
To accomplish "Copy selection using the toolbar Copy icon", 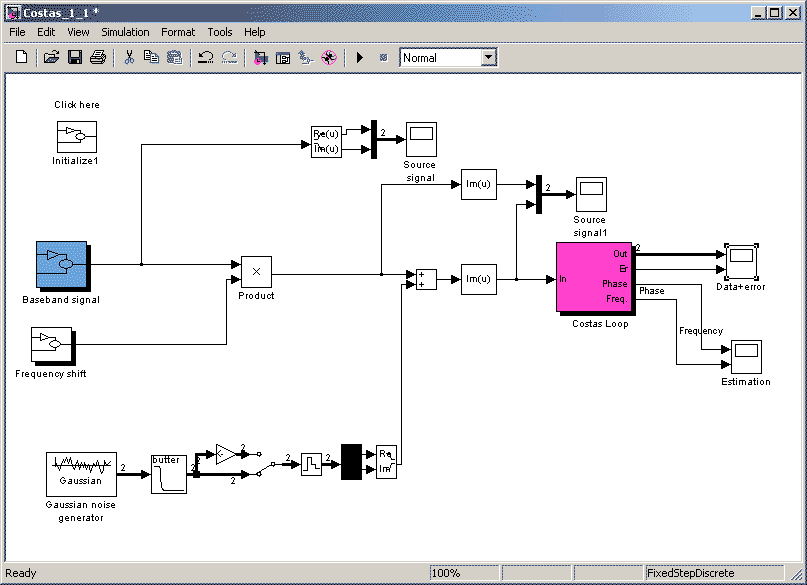I will point(151,57).
